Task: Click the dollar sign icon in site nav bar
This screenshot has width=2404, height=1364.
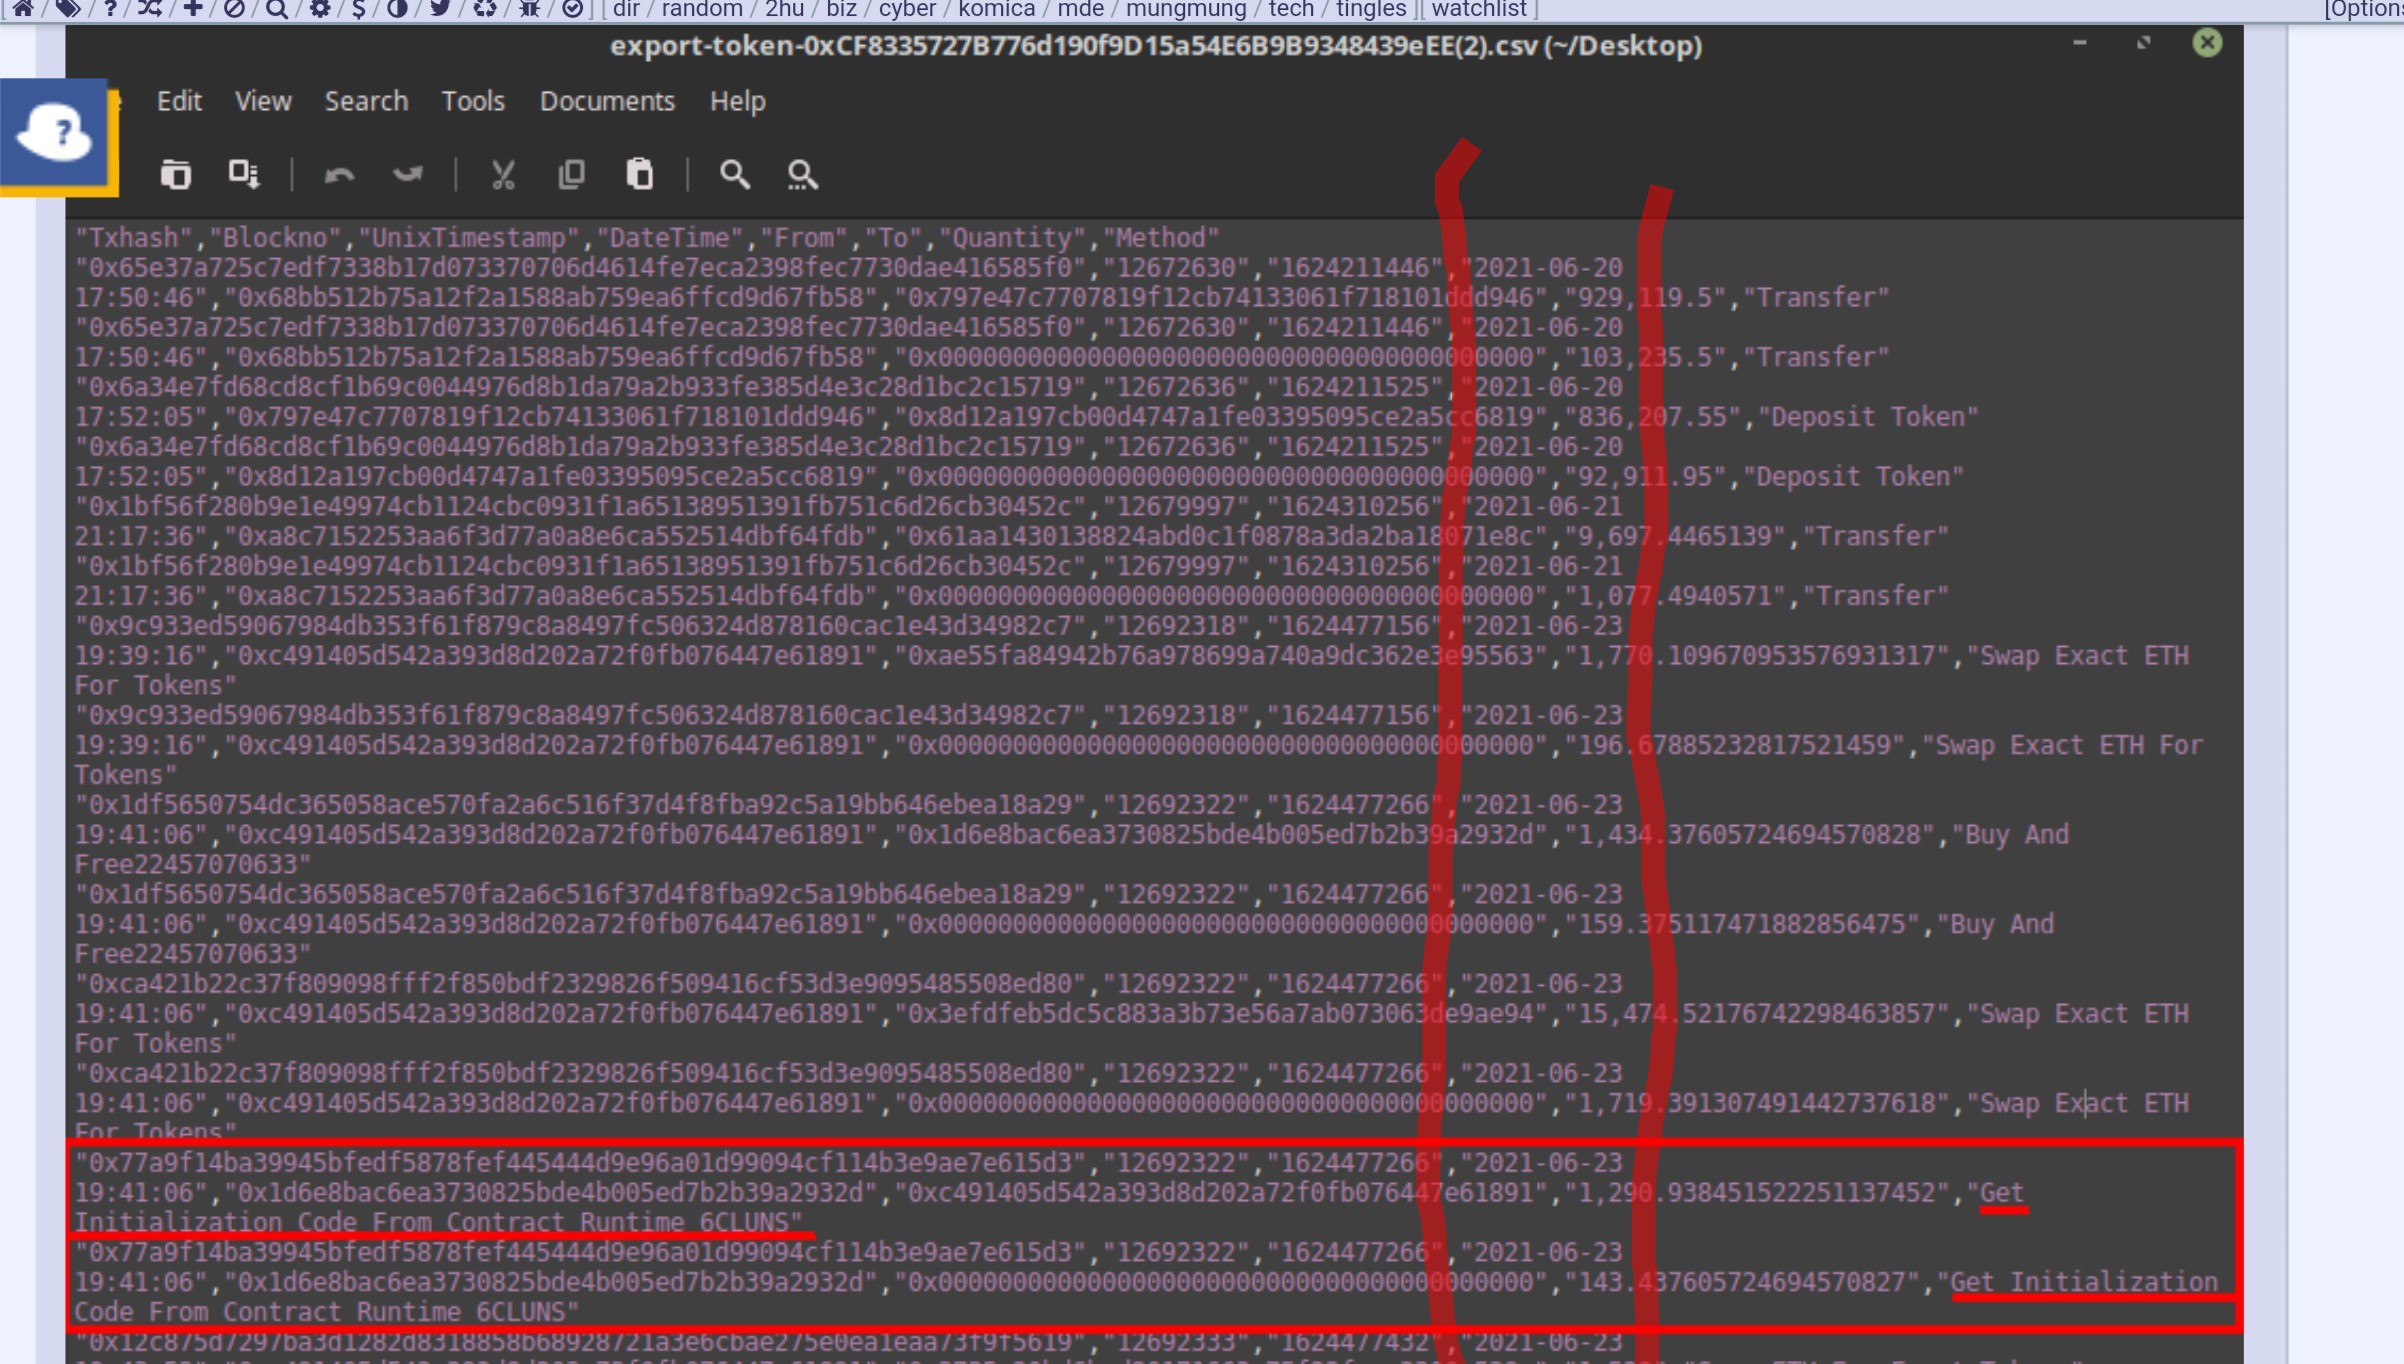Action: (x=359, y=9)
